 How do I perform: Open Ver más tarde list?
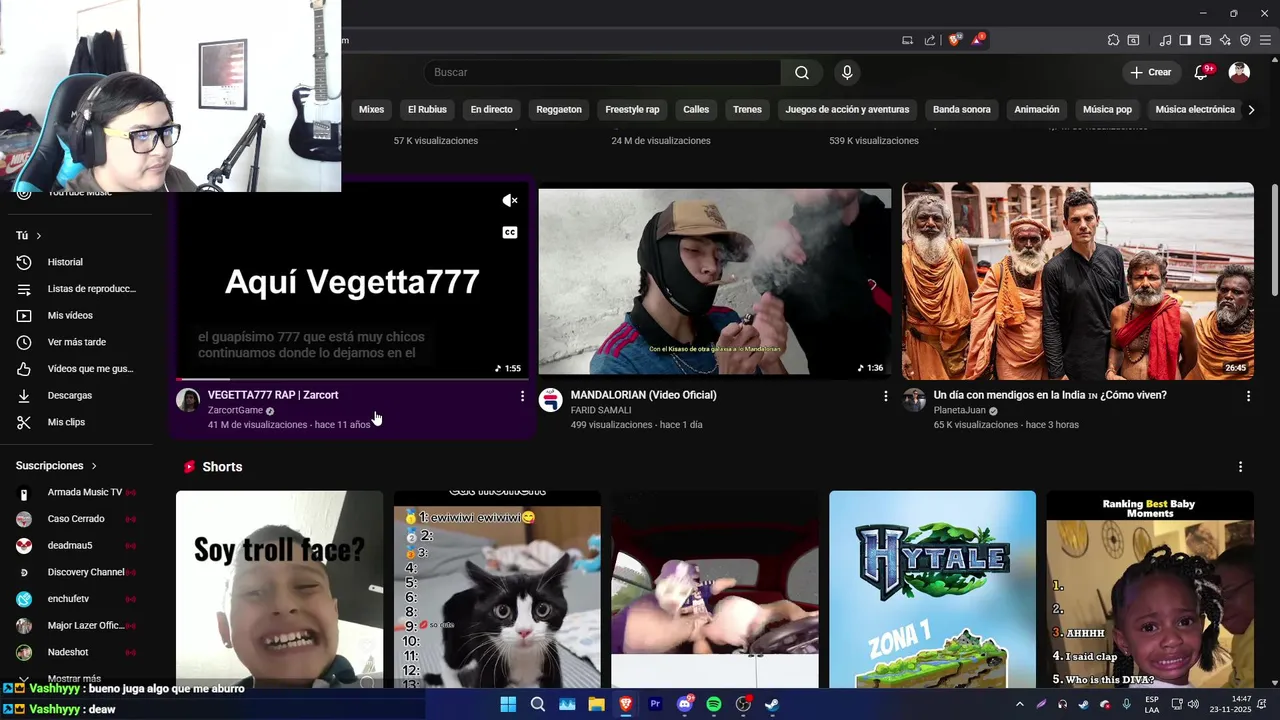tap(76, 342)
